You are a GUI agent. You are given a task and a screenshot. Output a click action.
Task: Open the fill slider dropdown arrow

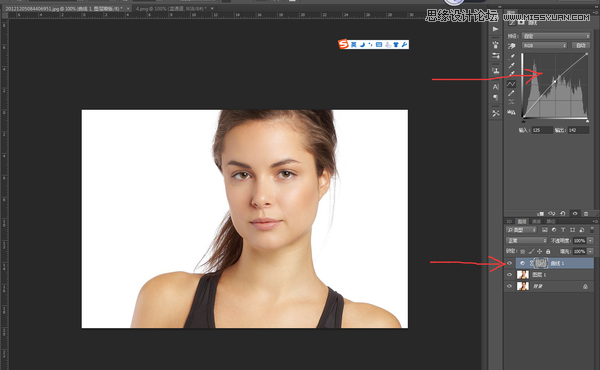590,251
